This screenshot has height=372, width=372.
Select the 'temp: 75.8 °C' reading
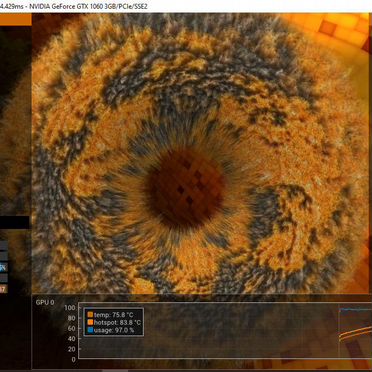pos(113,314)
